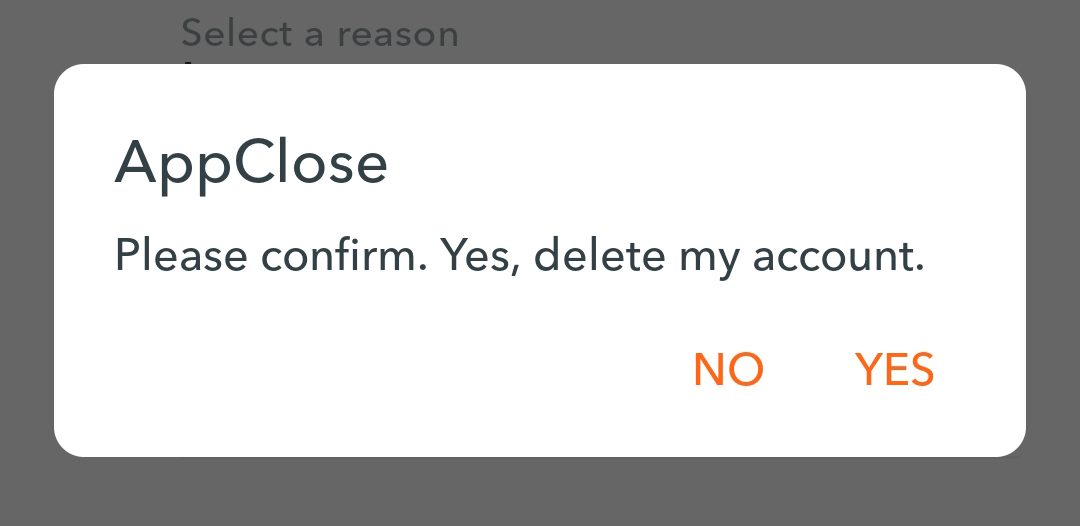Click the AppClose dialog title
Image resolution: width=1080 pixels, height=526 pixels.
pos(251,162)
